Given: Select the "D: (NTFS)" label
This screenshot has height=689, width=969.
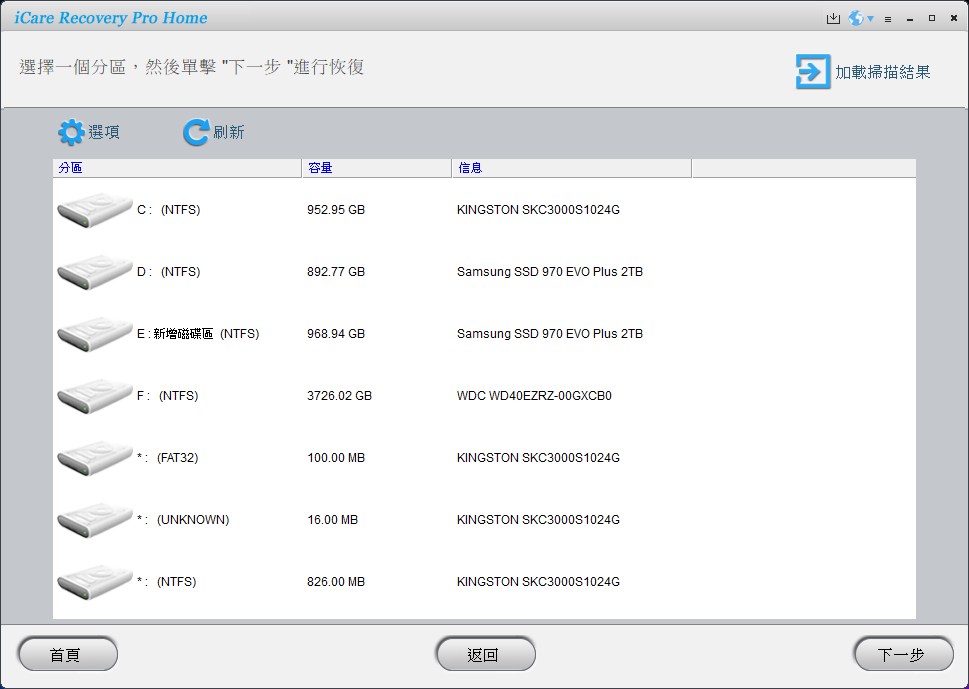Looking at the screenshot, I should (x=169, y=272).
